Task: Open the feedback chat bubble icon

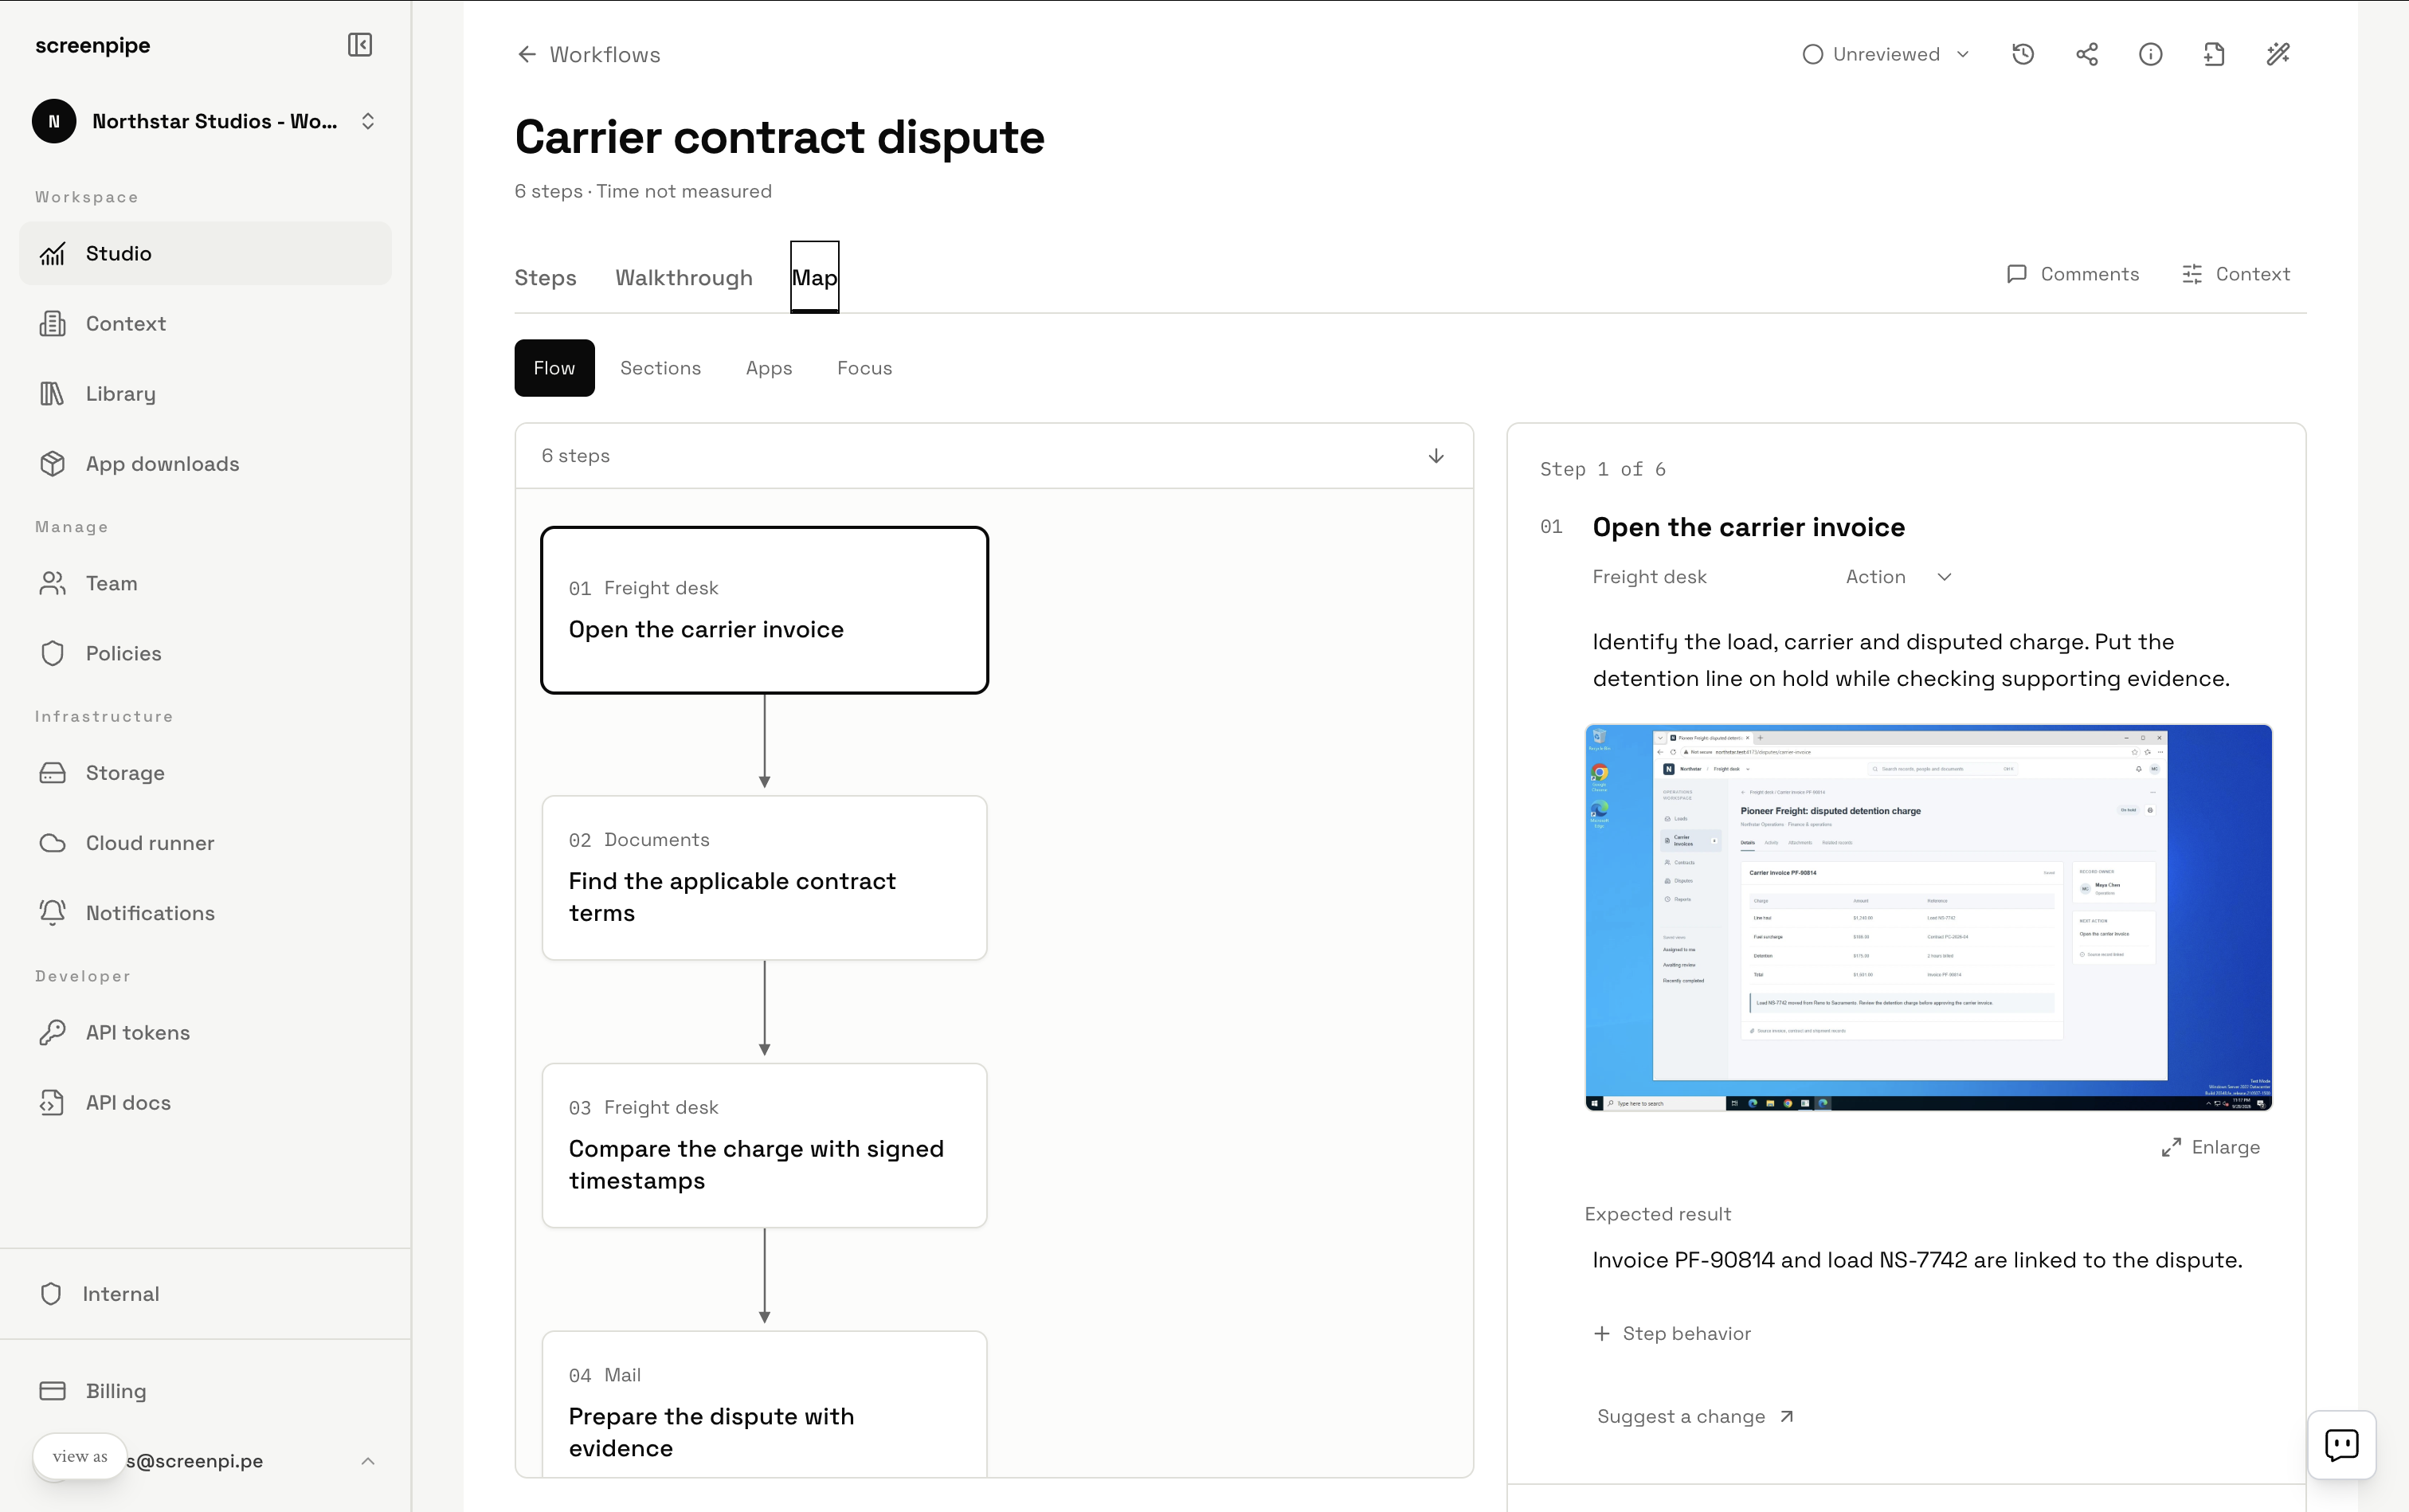Action: click(2341, 1444)
